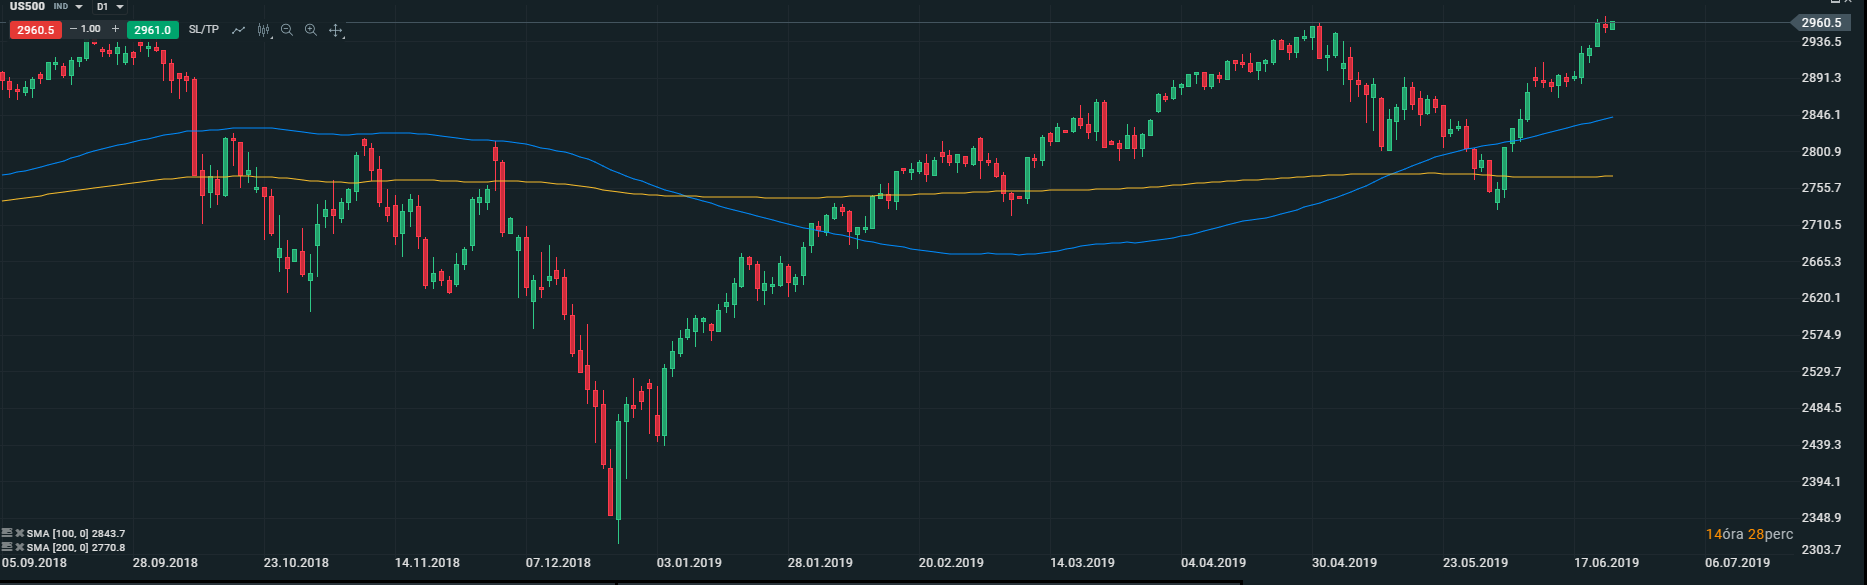Open SMA 100 indicator settings

tap(7, 534)
